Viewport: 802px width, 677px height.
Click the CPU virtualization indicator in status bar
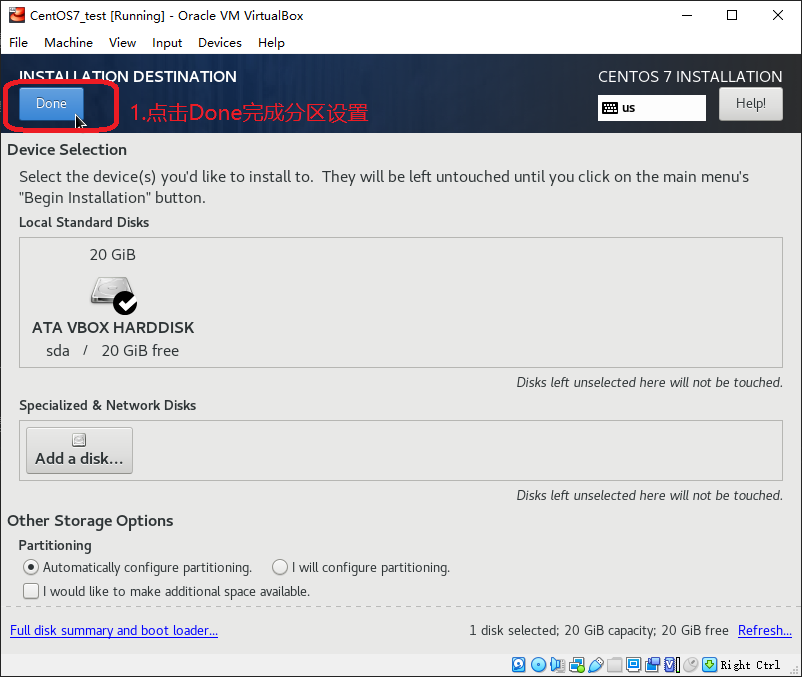click(672, 664)
